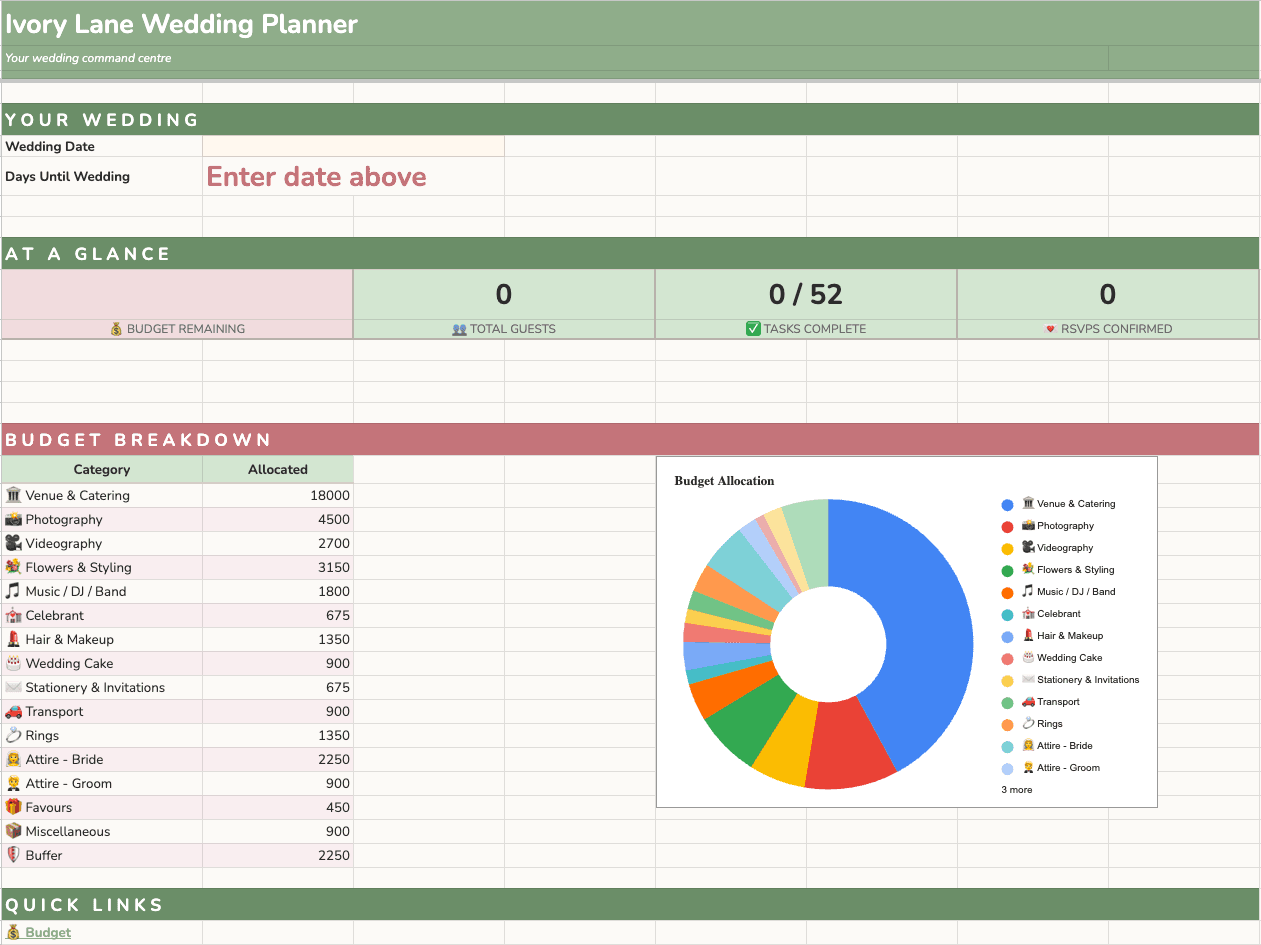The image size is (1261, 945).
Task: Click the gift icon beside Favours
Action: point(12,807)
